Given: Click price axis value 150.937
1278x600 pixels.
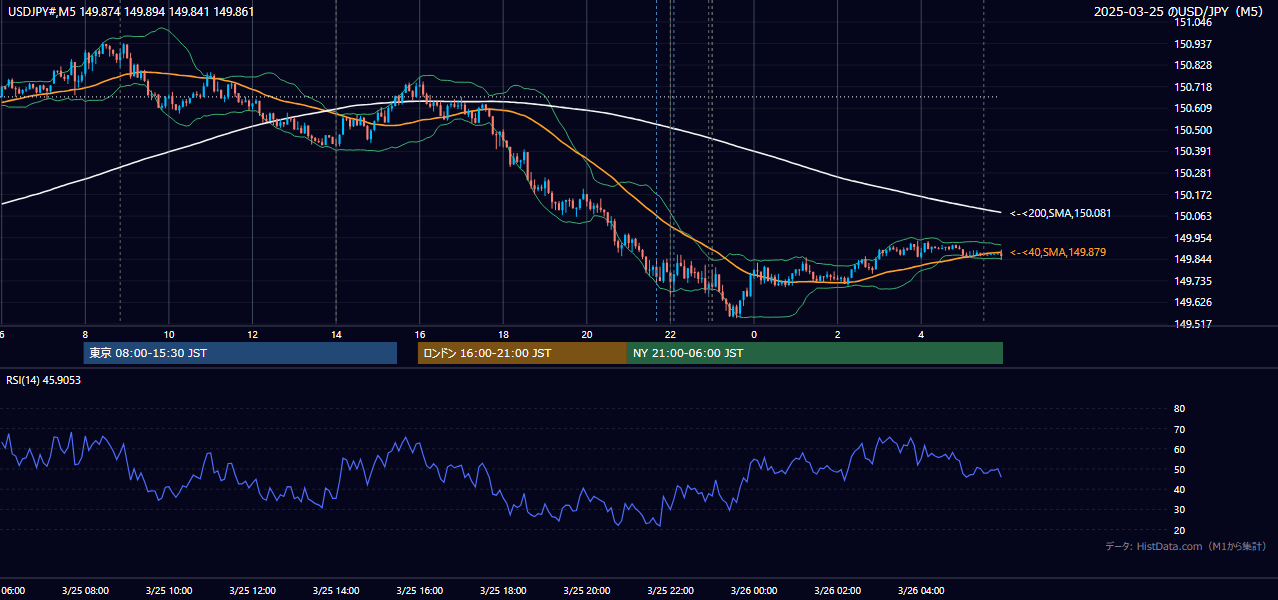Looking at the screenshot, I should (x=1193, y=44).
